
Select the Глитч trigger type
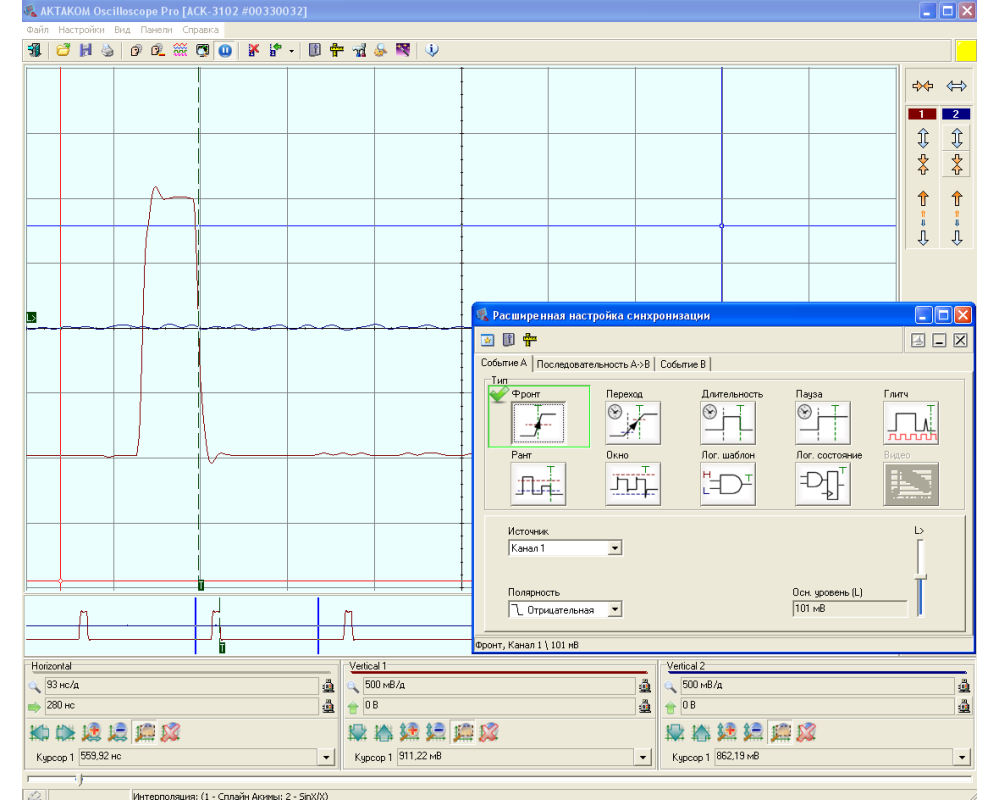(x=910, y=424)
